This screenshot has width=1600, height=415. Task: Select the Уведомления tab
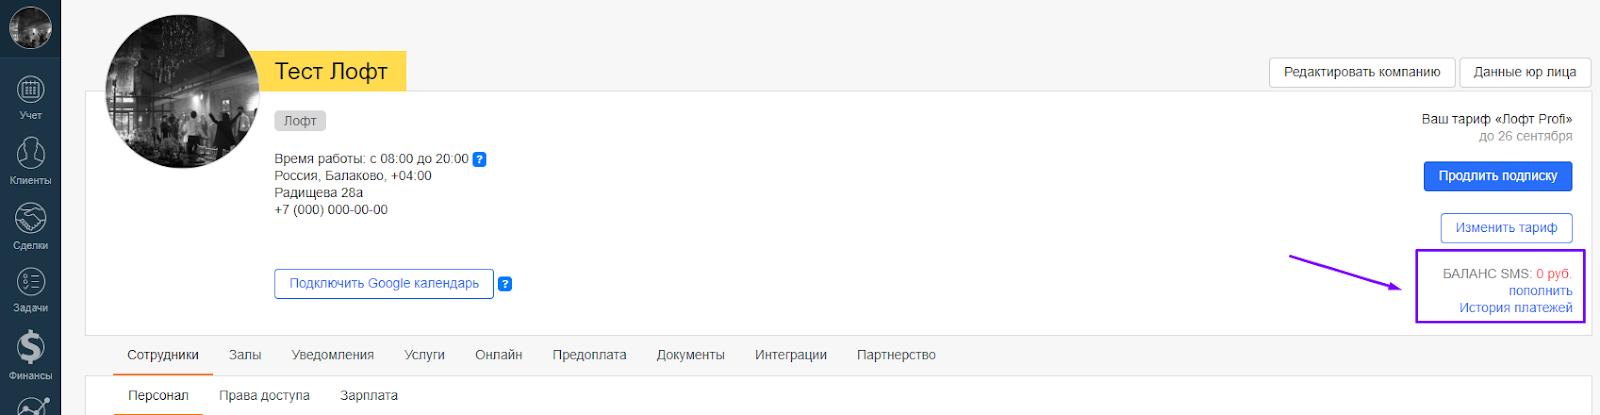pyautogui.click(x=333, y=355)
